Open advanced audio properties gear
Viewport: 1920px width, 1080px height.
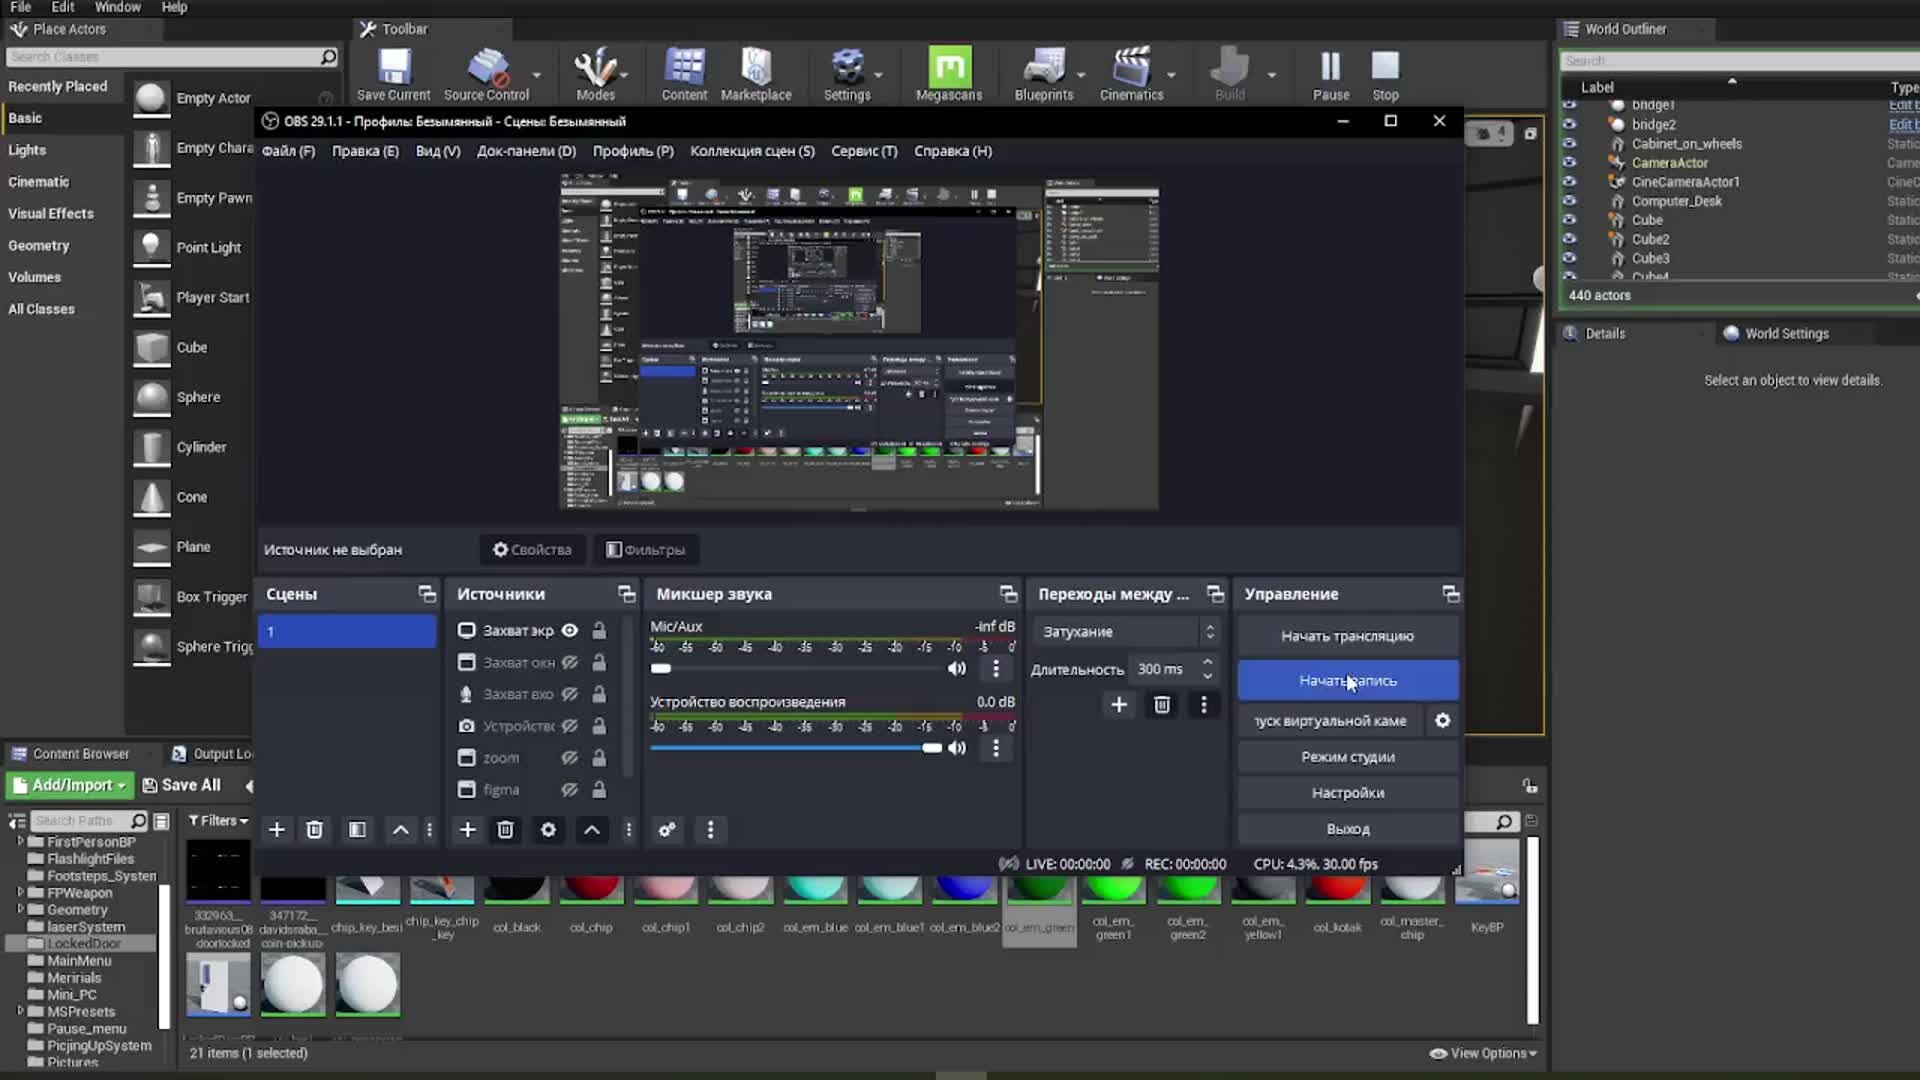[667, 830]
